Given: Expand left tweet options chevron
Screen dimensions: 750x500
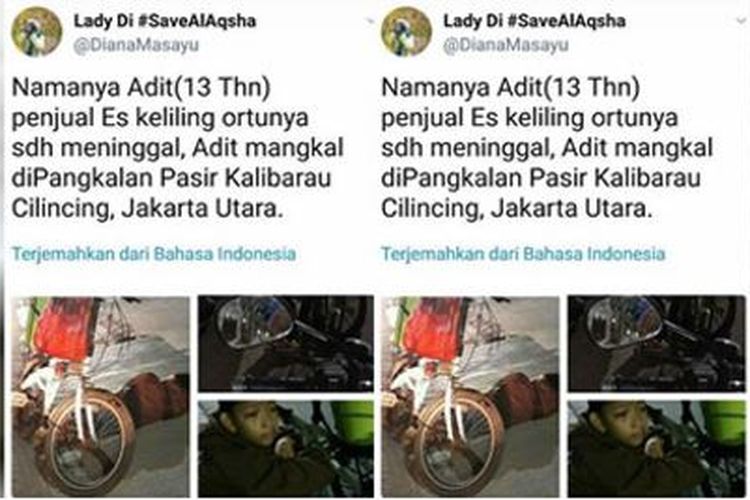Looking at the screenshot, I should 369,21.
